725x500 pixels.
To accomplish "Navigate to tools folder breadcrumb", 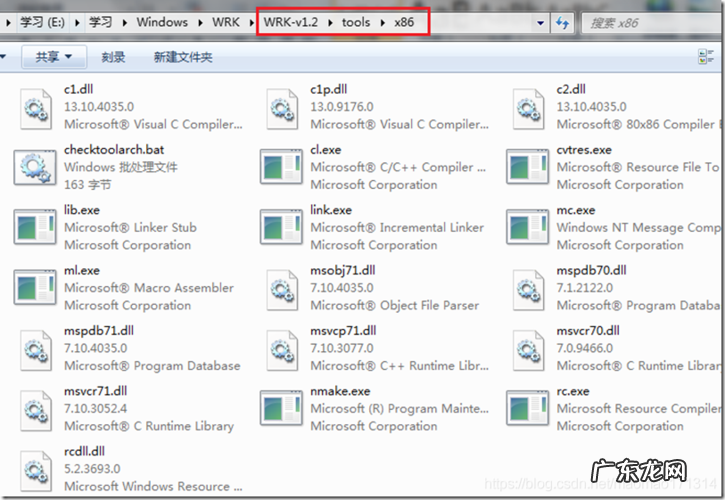I will coord(356,22).
